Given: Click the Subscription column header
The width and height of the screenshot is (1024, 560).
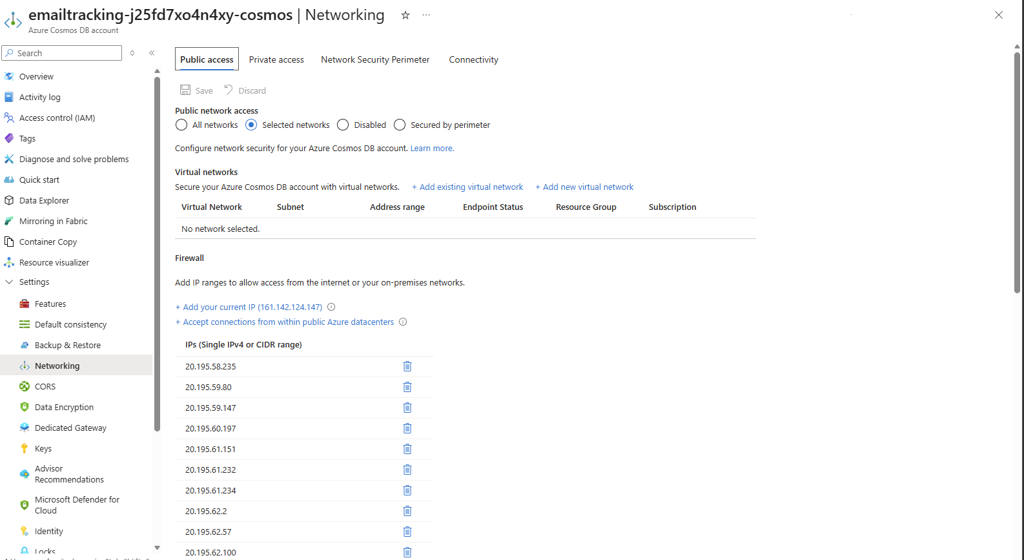Looking at the screenshot, I should pos(672,207).
